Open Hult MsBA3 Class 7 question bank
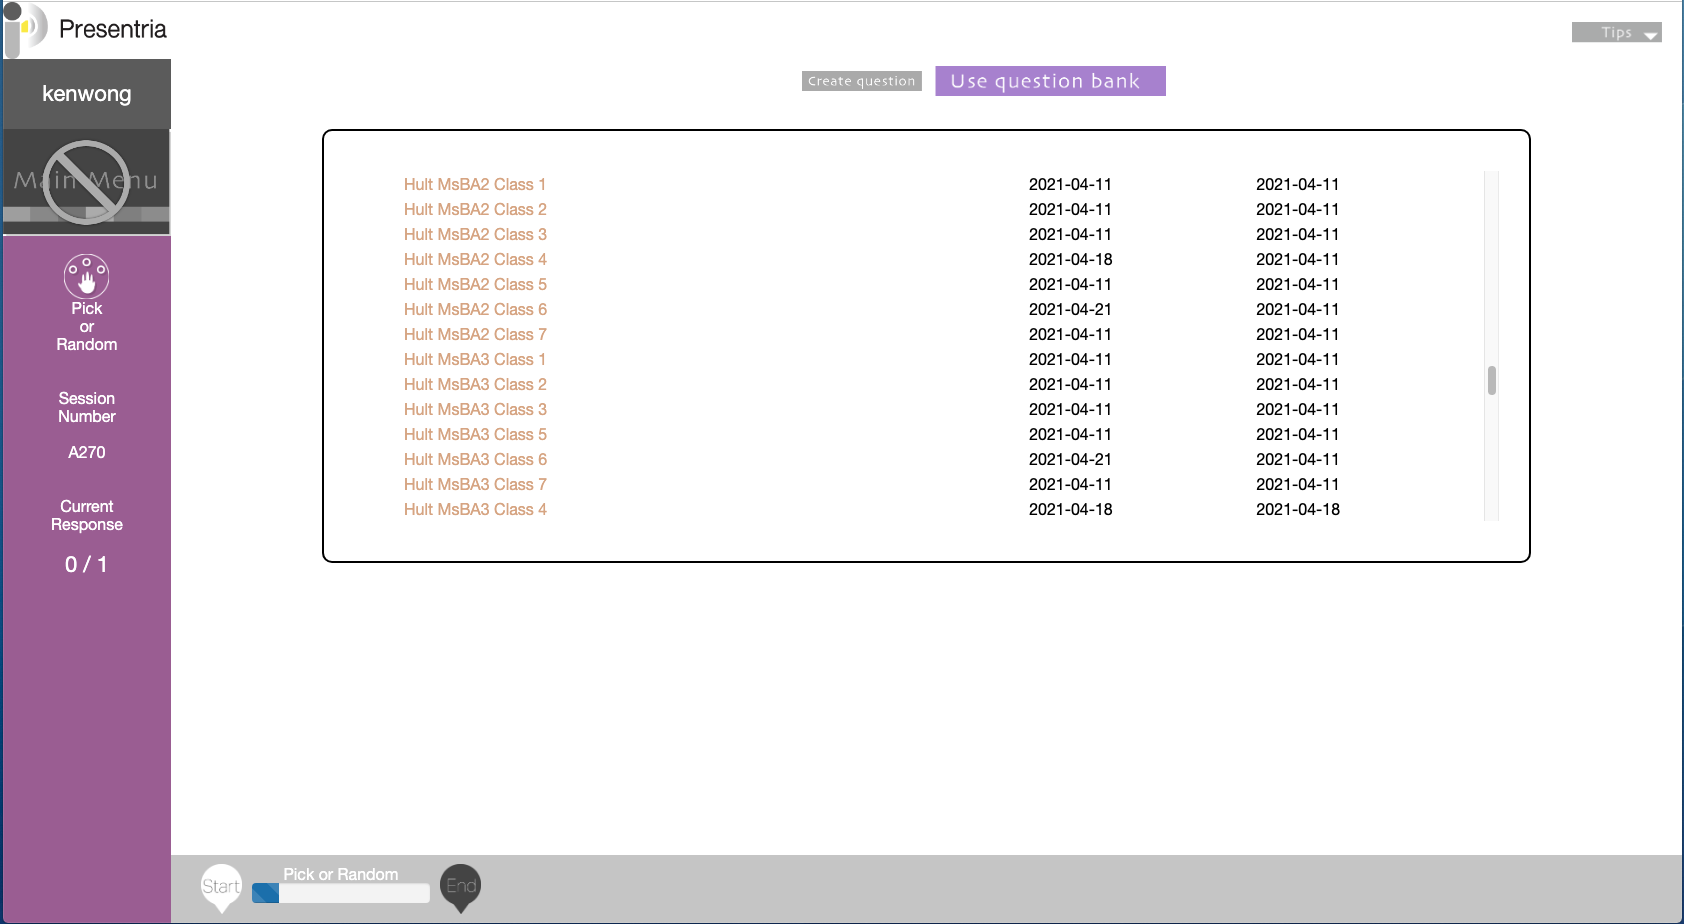 (x=475, y=484)
